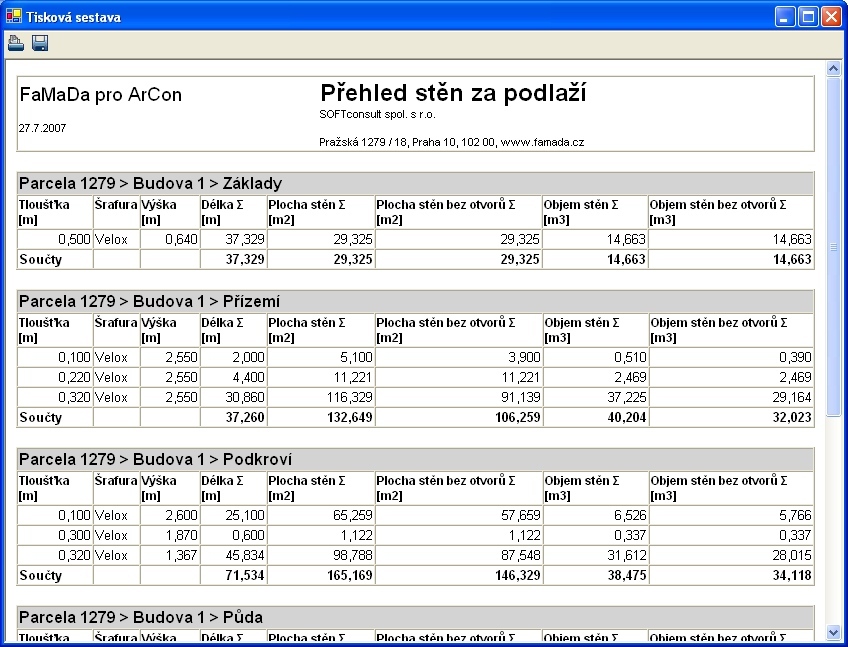The image size is (848, 647).
Task: Click the total 34,118 in Podkroví
Action: [x=792, y=575]
